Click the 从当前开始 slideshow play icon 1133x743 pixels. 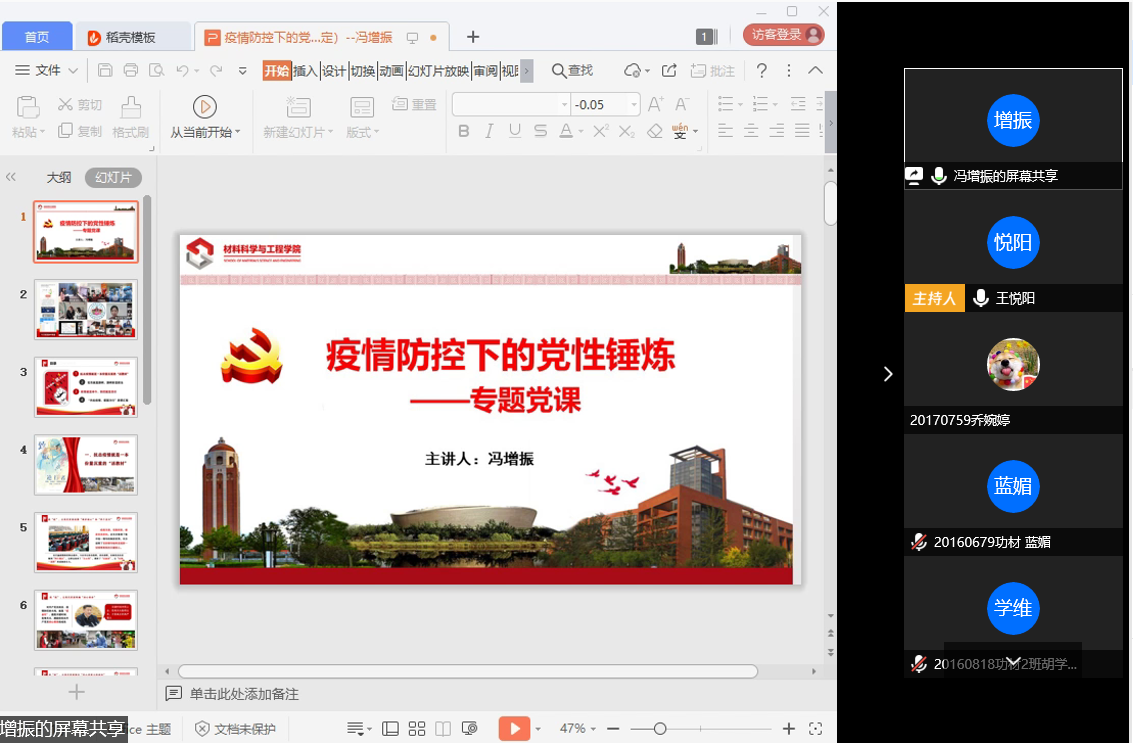point(204,106)
